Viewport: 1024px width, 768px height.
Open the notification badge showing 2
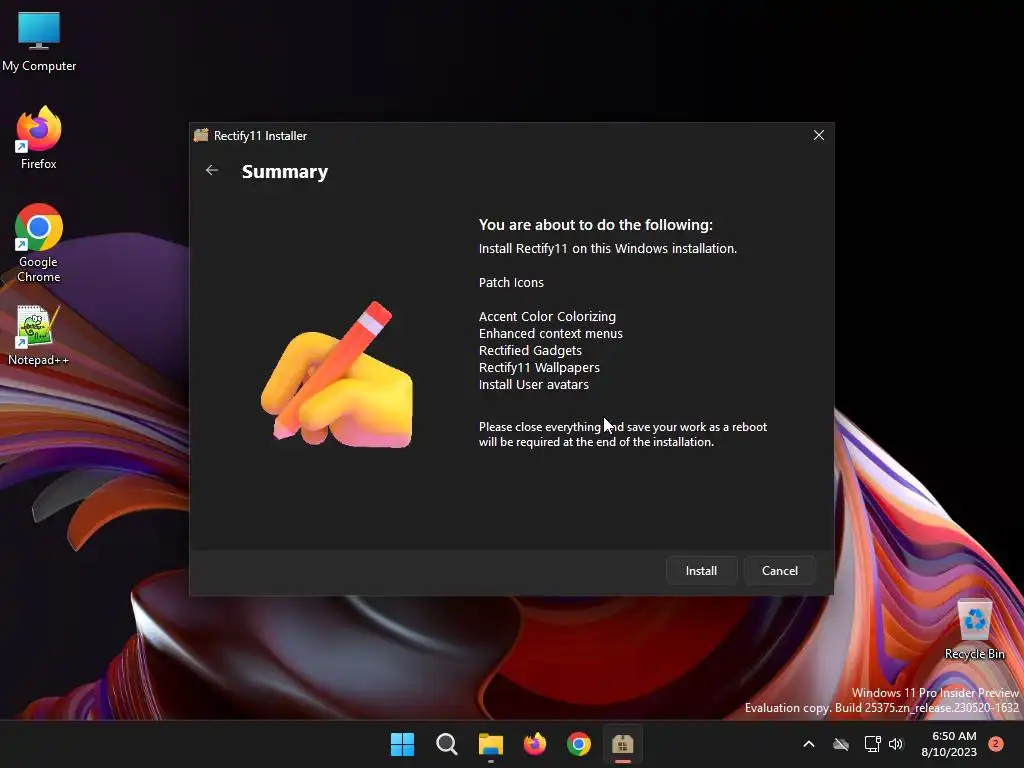(996, 744)
